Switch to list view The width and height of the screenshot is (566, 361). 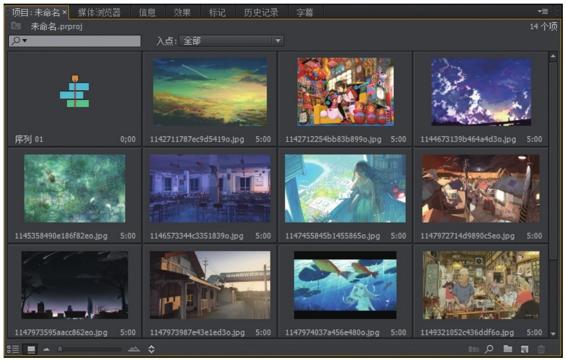[13, 349]
